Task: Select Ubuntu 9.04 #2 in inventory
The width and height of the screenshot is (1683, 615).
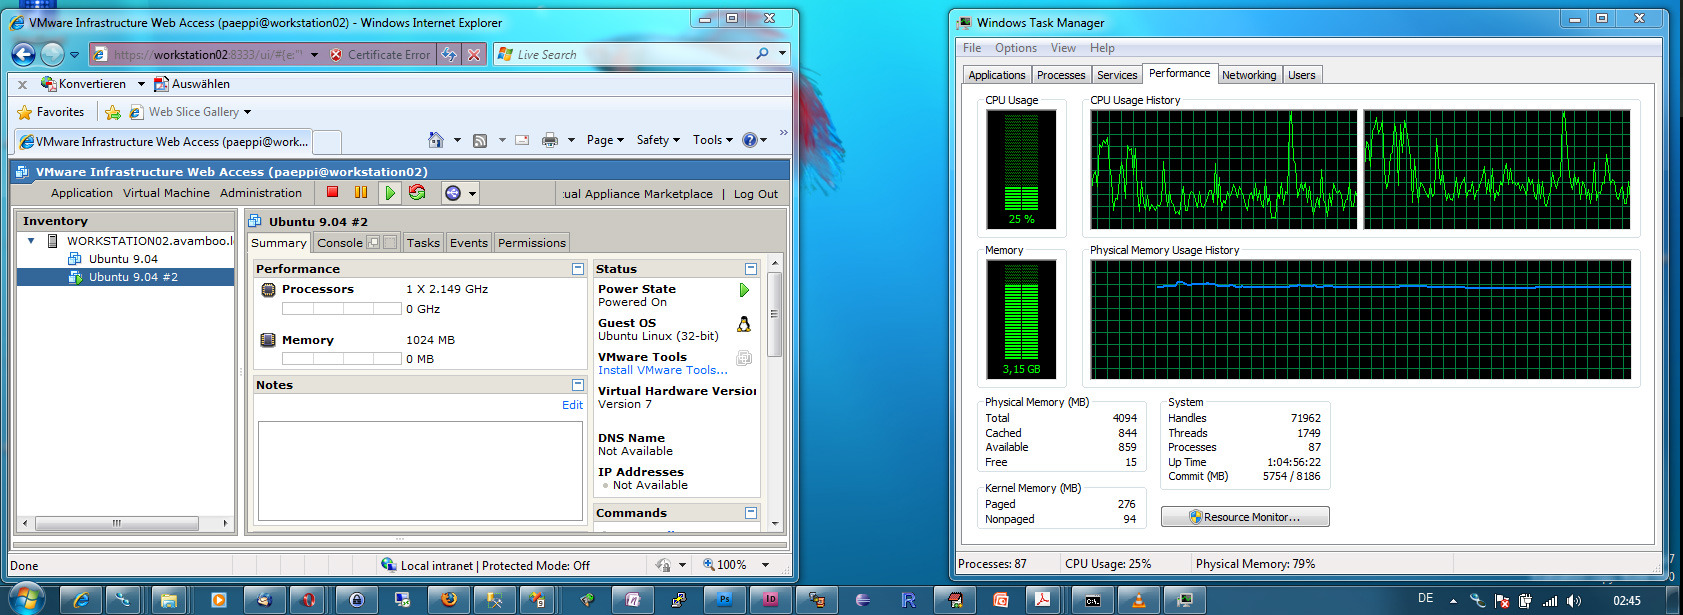Action: 126,277
